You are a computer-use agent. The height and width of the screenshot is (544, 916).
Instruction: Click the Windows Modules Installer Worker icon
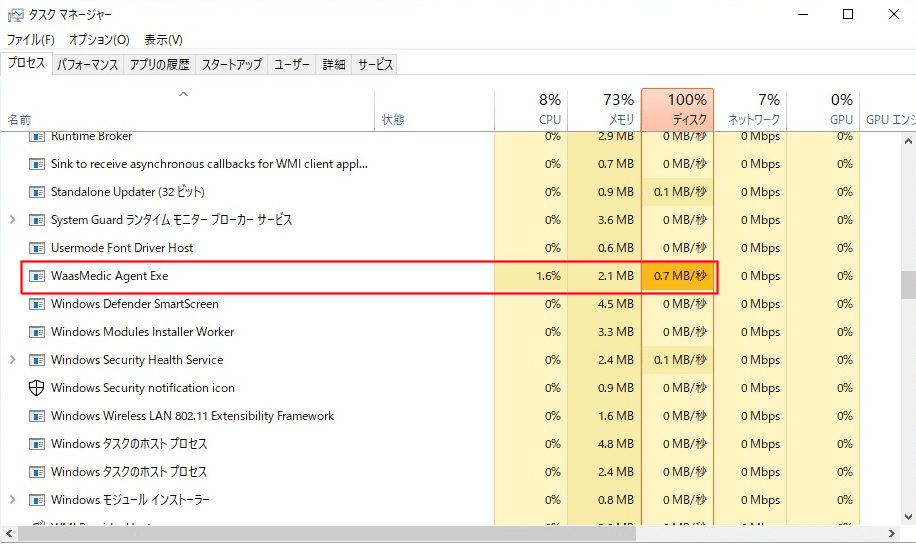[x=36, y=332]
